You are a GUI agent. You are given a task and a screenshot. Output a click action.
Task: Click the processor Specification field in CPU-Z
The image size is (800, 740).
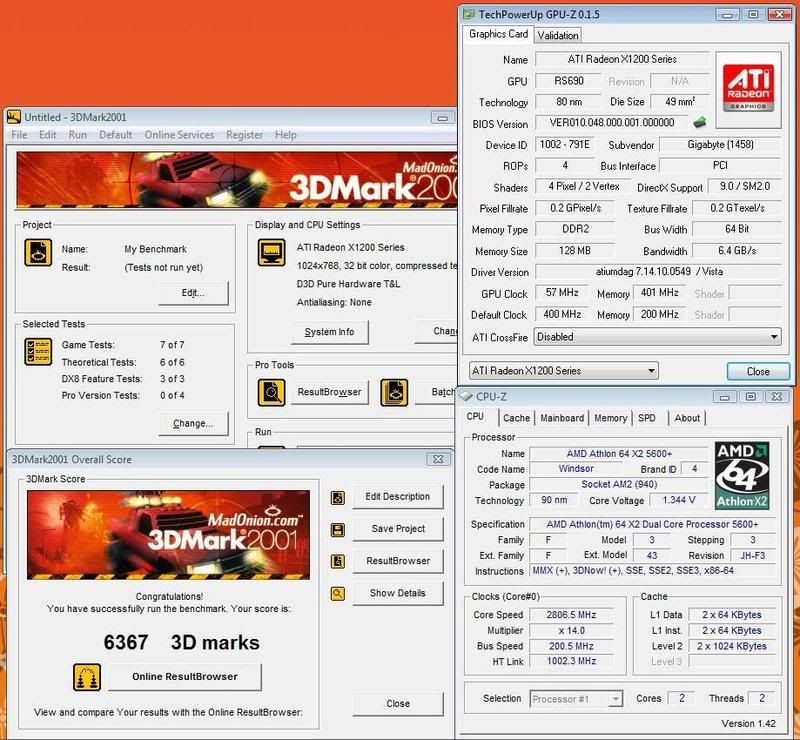point(652,524)
